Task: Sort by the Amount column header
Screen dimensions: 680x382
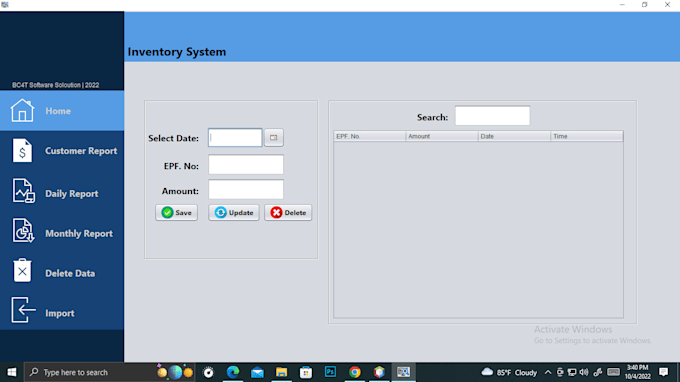Action: tap(442, 136)
